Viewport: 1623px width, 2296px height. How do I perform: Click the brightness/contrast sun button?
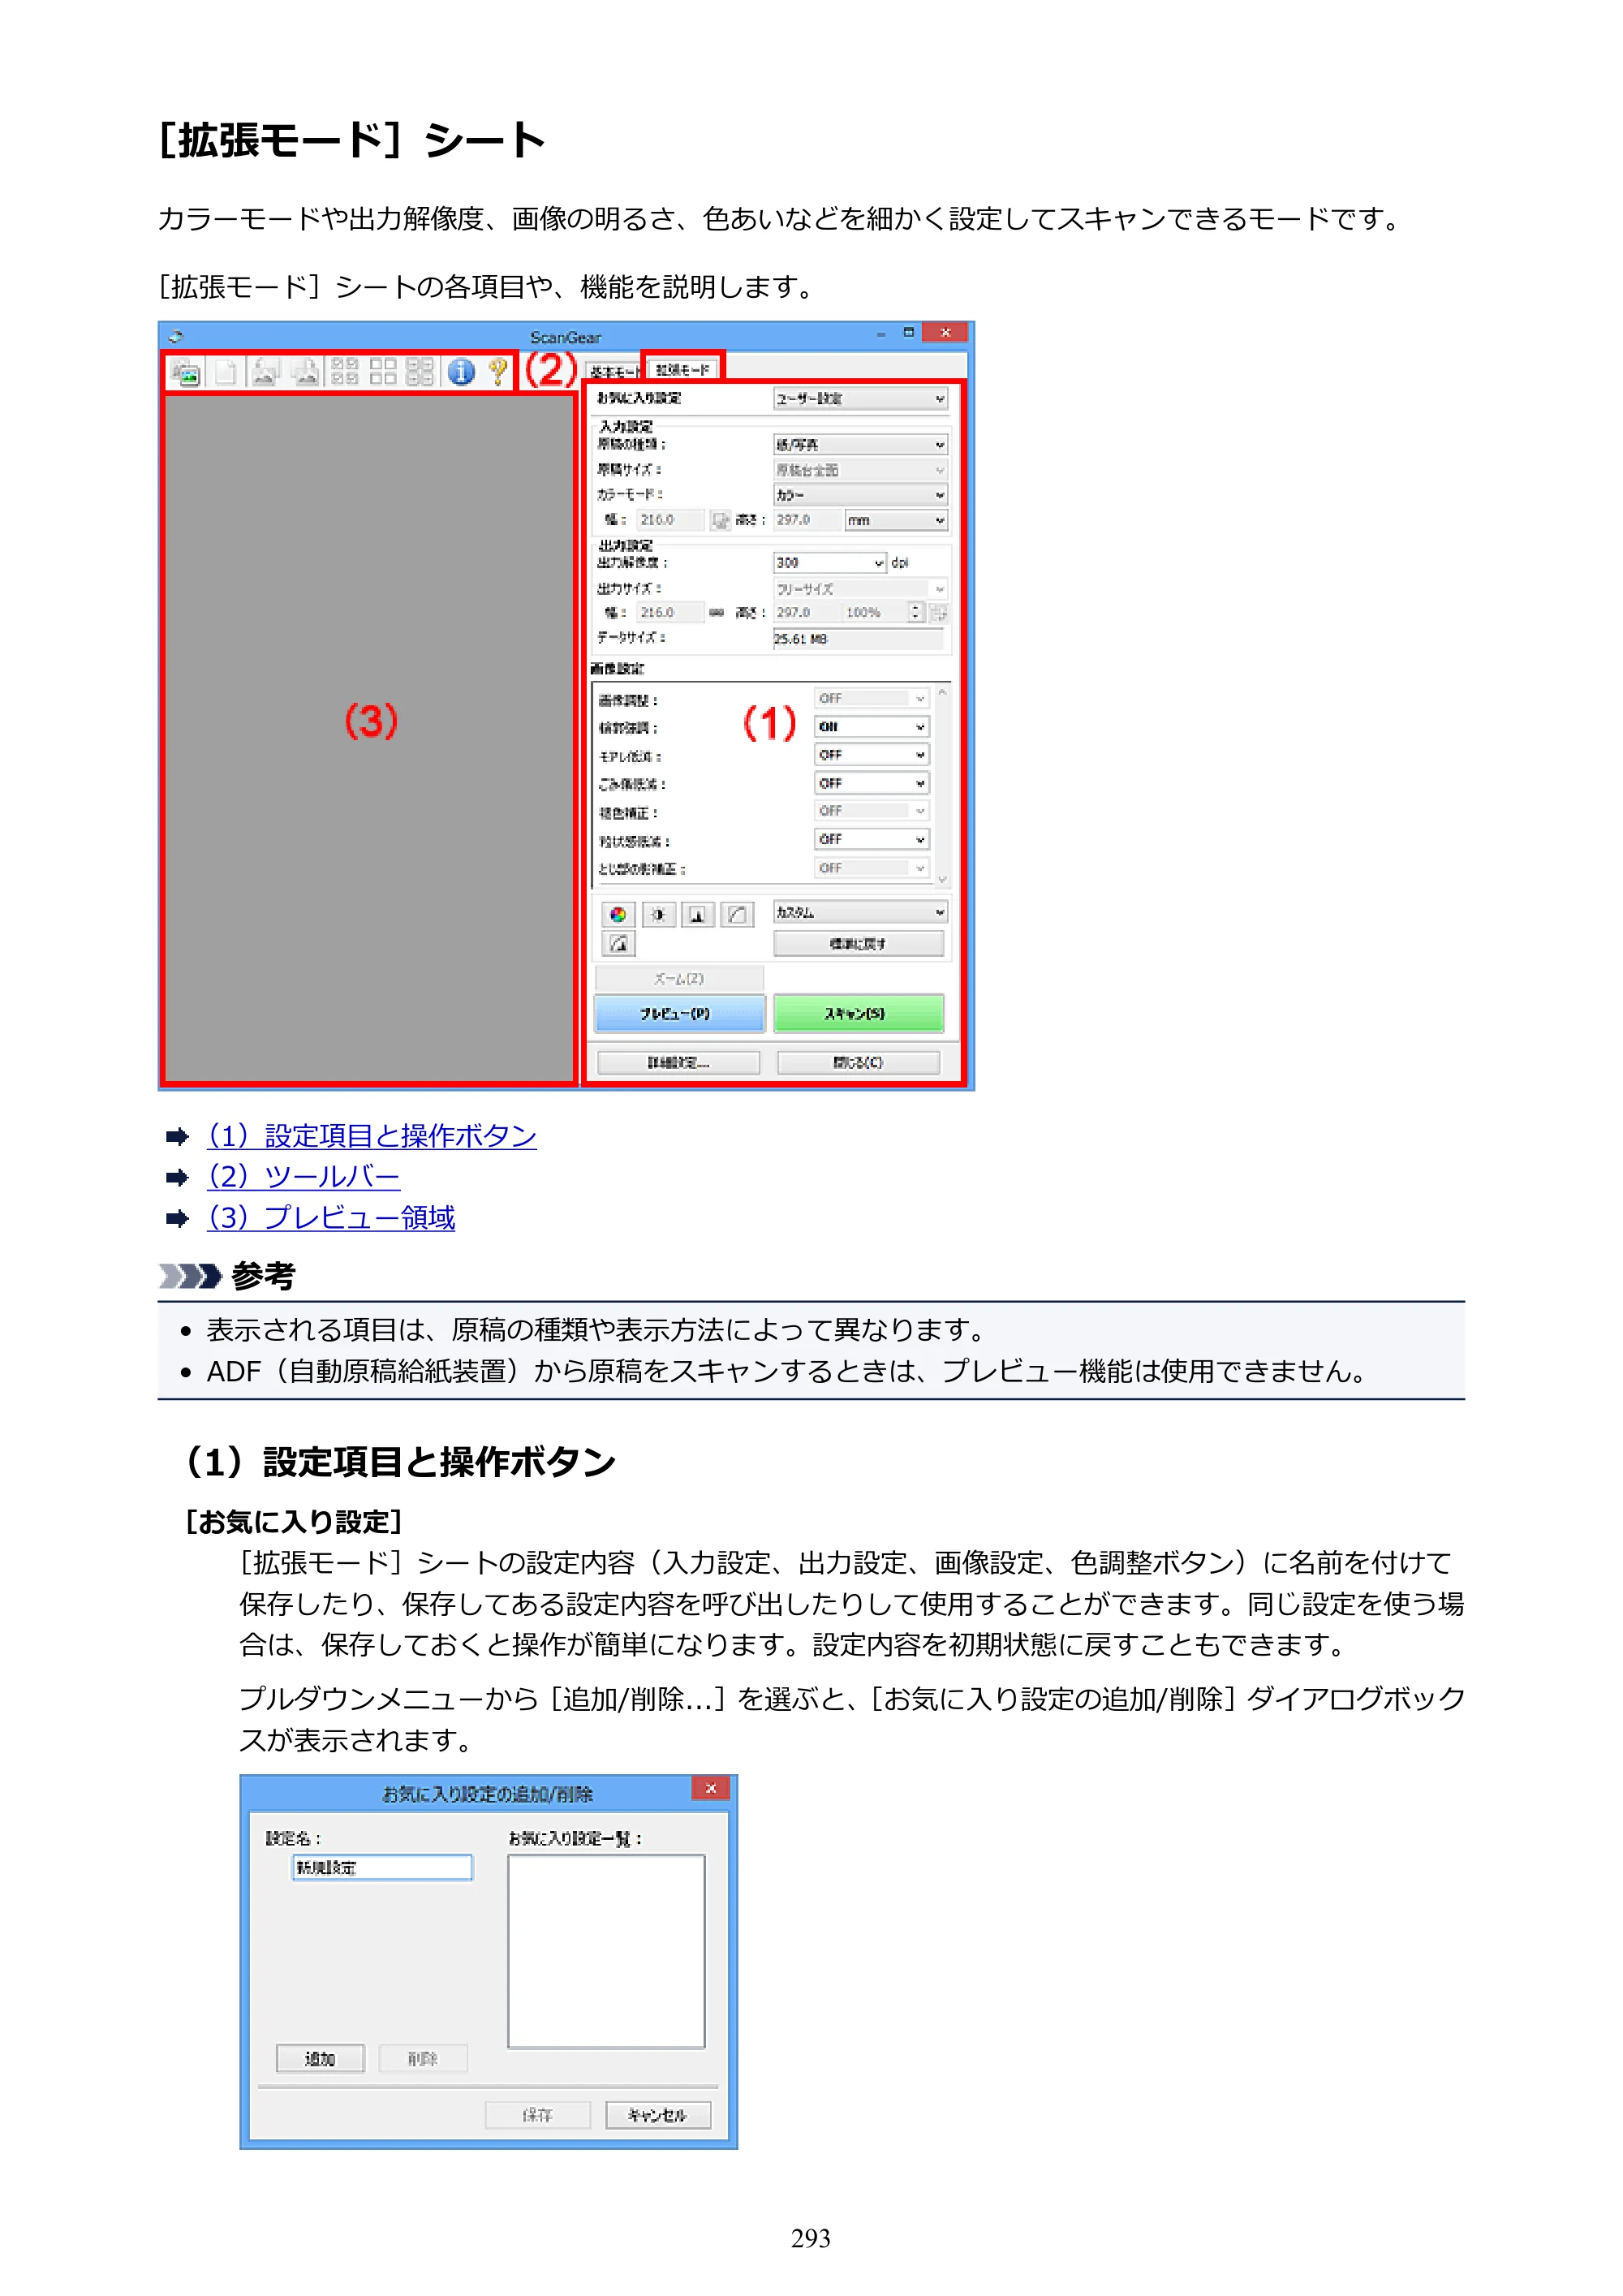point(658,914)
